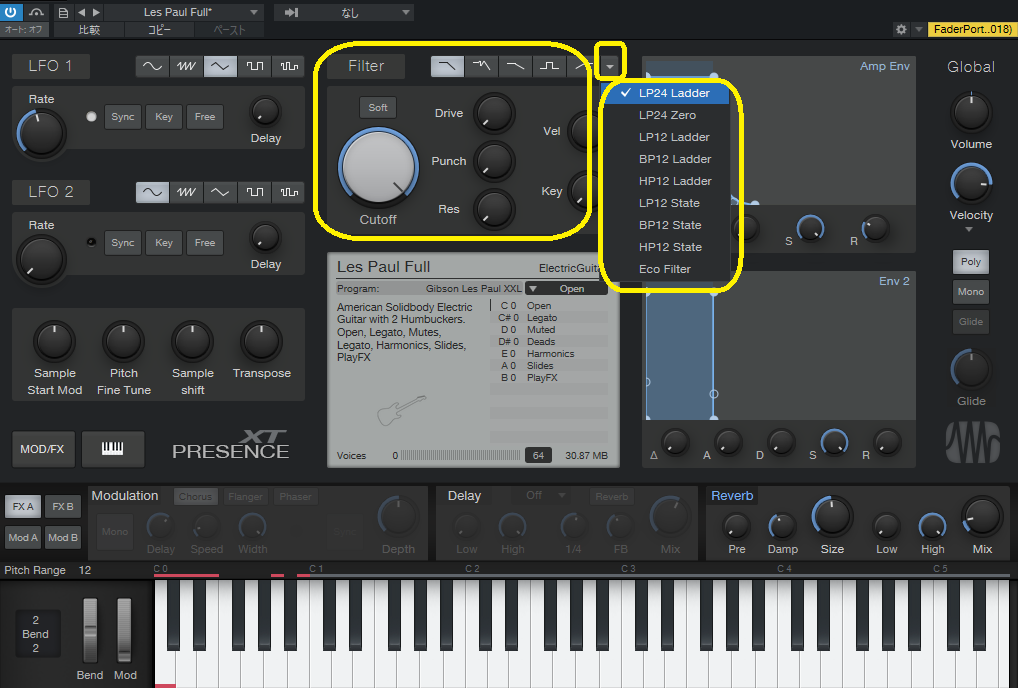Viewport: 1018px width, 688px height.
Task: Select the triangle waveform for LFO 2
Action: (220, 192)
